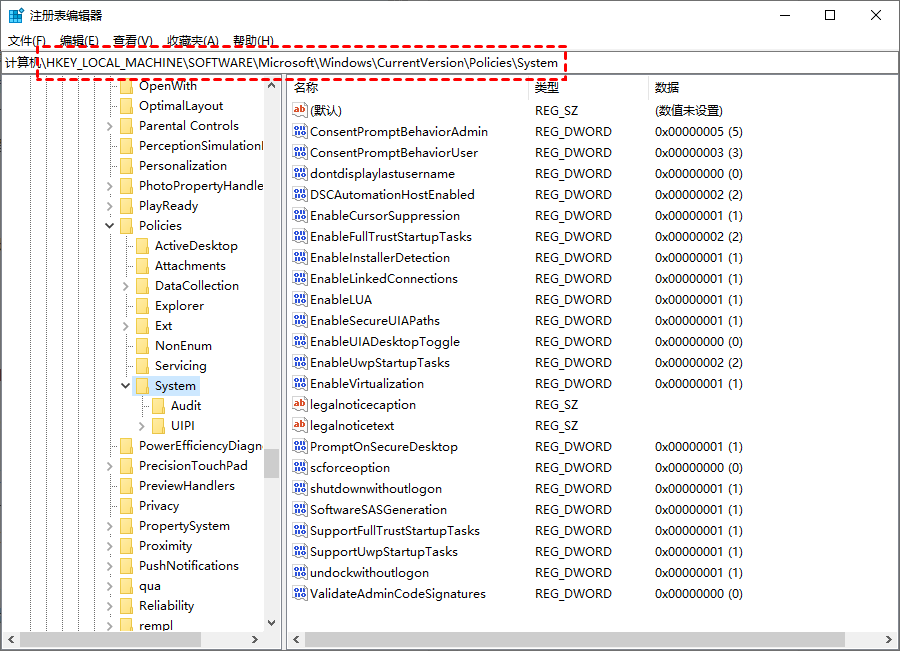This screenshot has height=651, width=900.
Task: Select the Personalization key in tree
Action: 183,166
